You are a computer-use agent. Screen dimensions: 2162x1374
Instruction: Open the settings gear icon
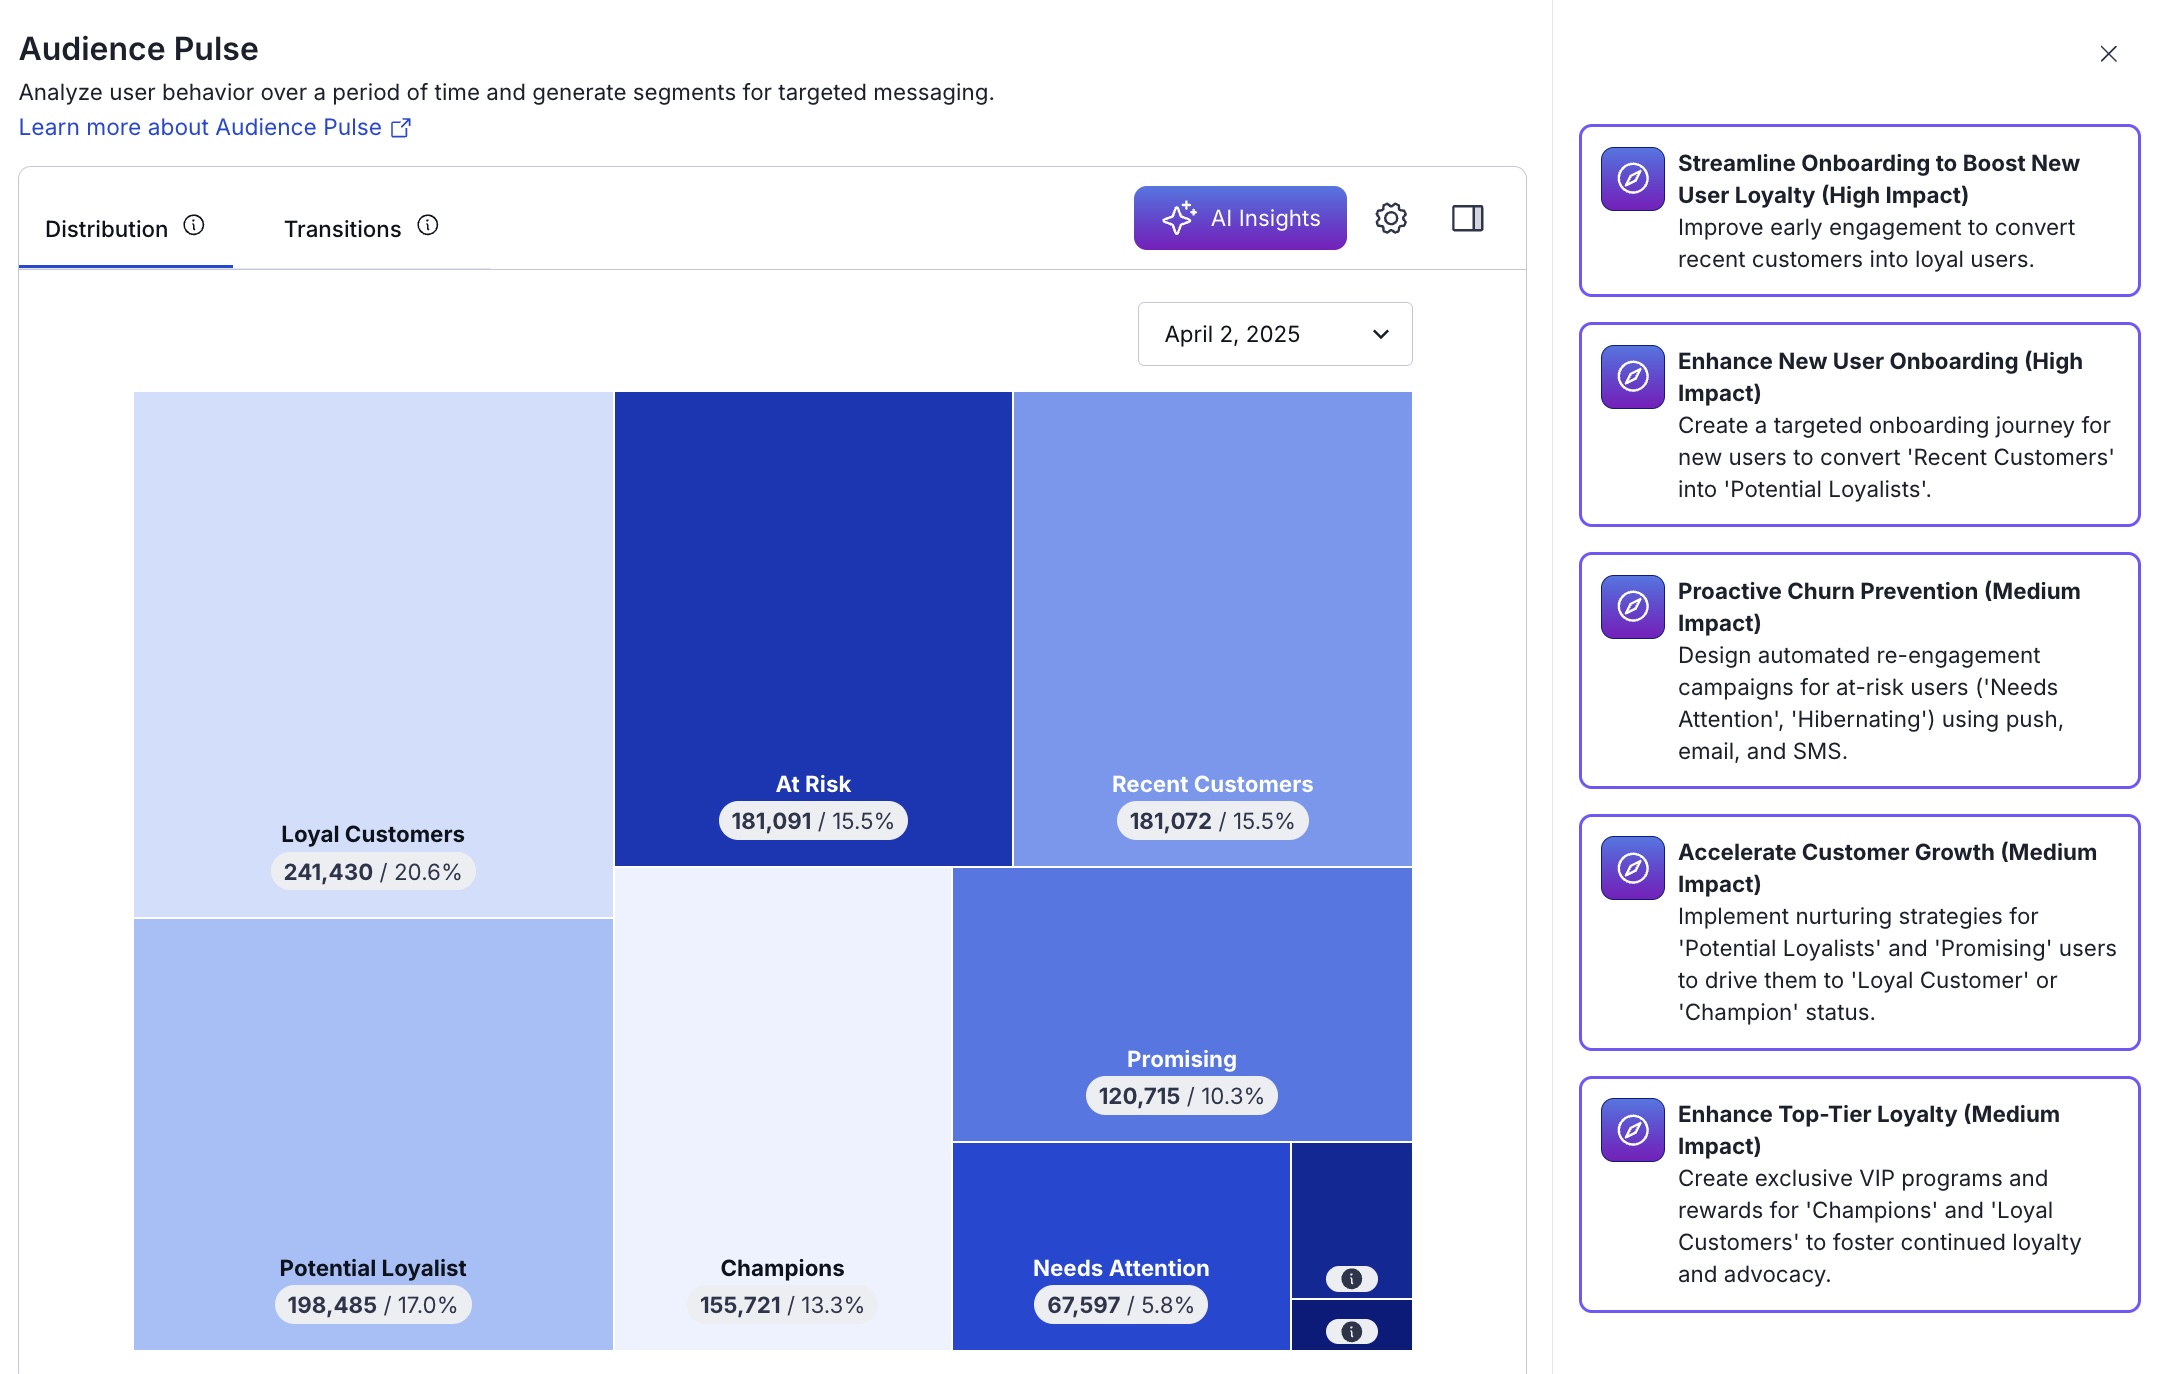click(x=1390, y=218)
